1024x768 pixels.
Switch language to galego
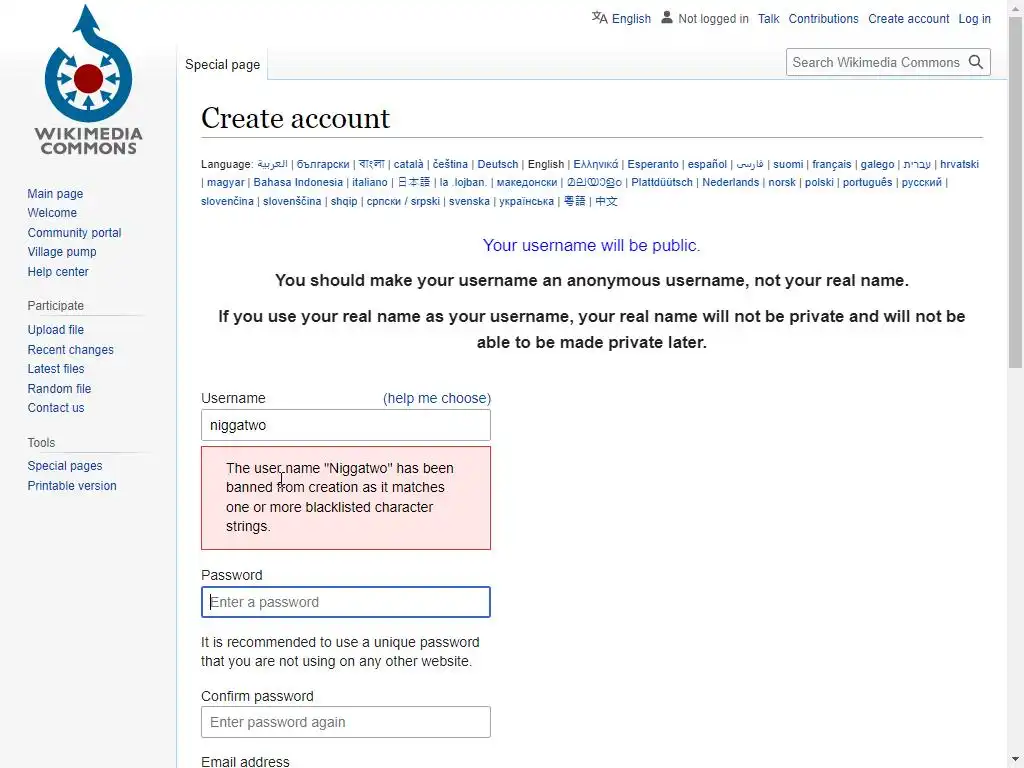[x=877, y=164]
